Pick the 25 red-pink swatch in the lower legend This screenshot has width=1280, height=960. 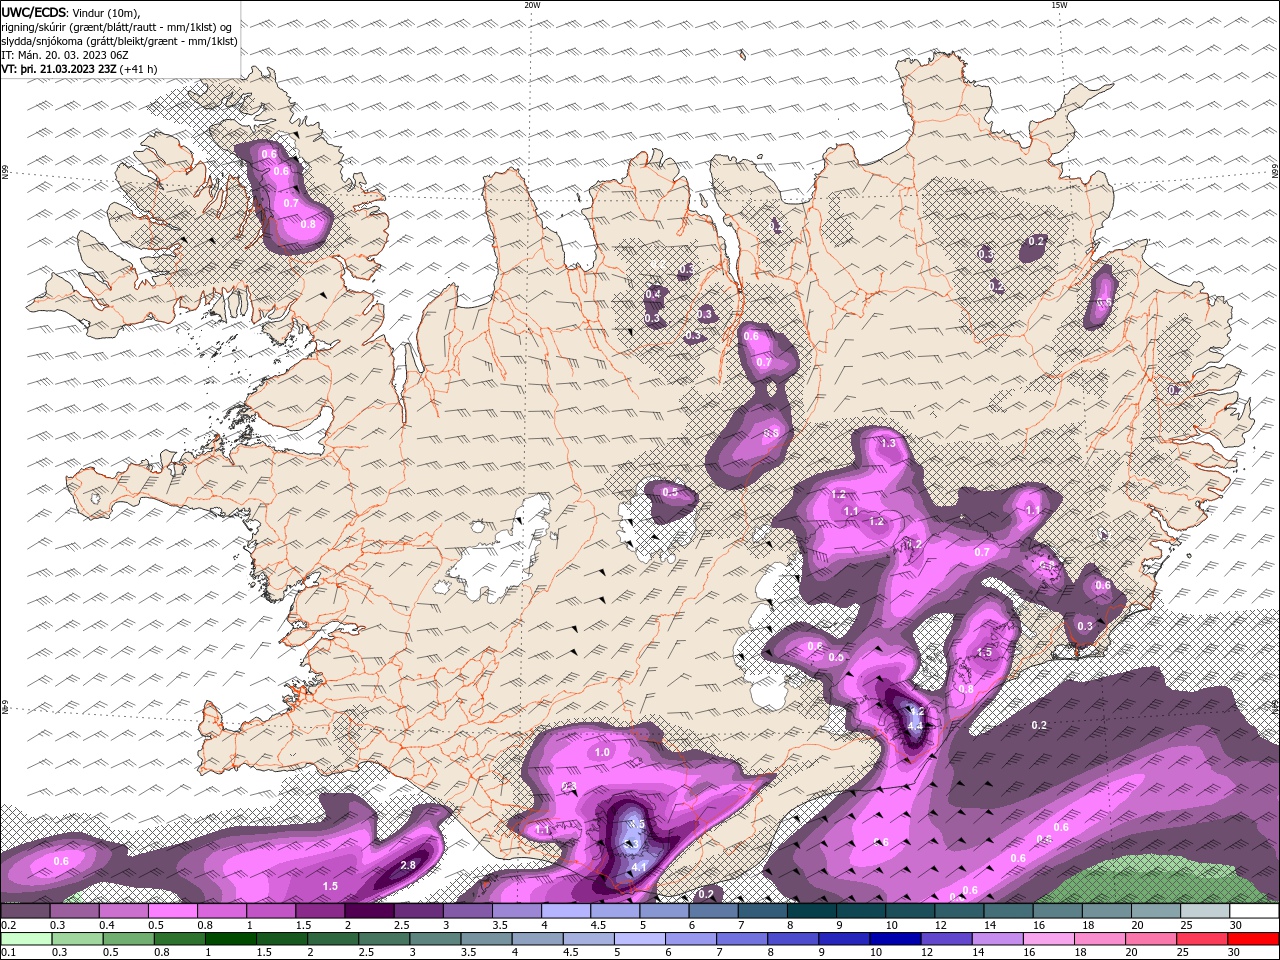click(1203, 939)
